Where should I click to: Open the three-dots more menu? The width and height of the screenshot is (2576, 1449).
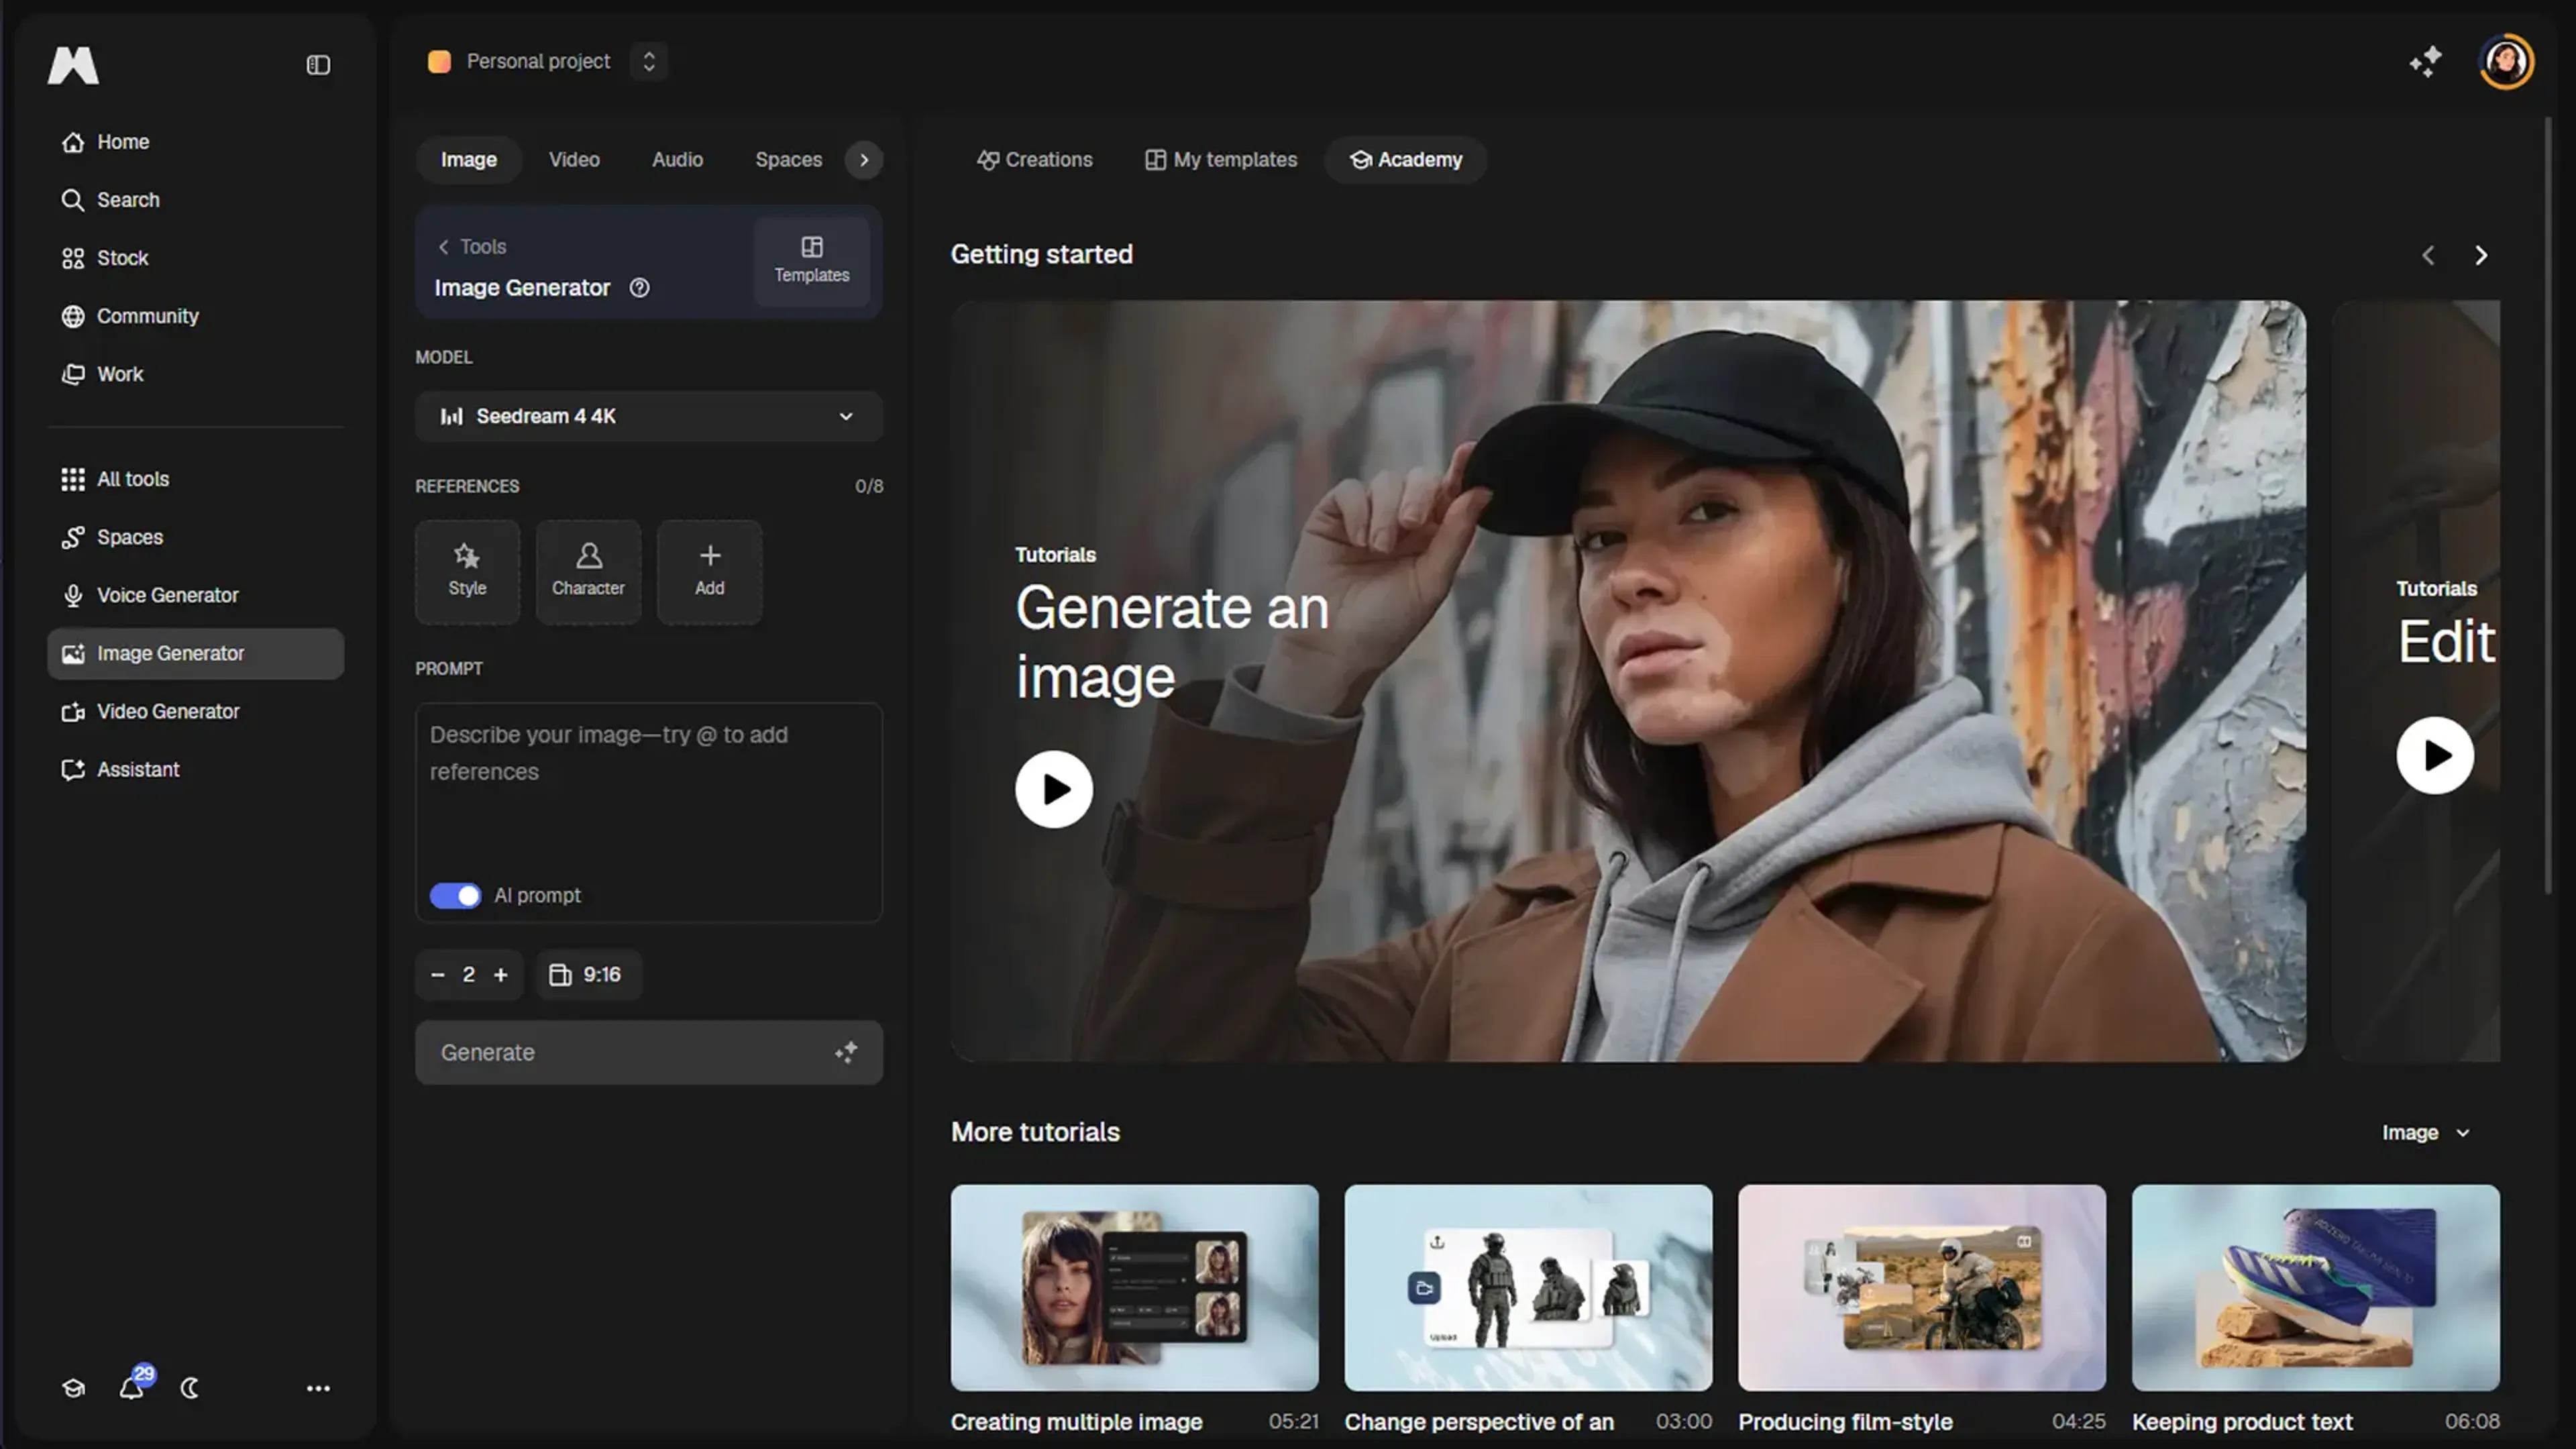coord(318,1388)
